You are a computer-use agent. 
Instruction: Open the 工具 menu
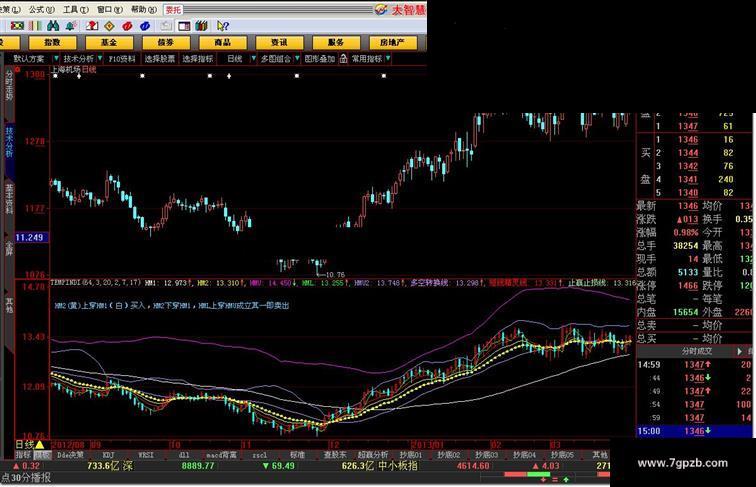[76, 9]
